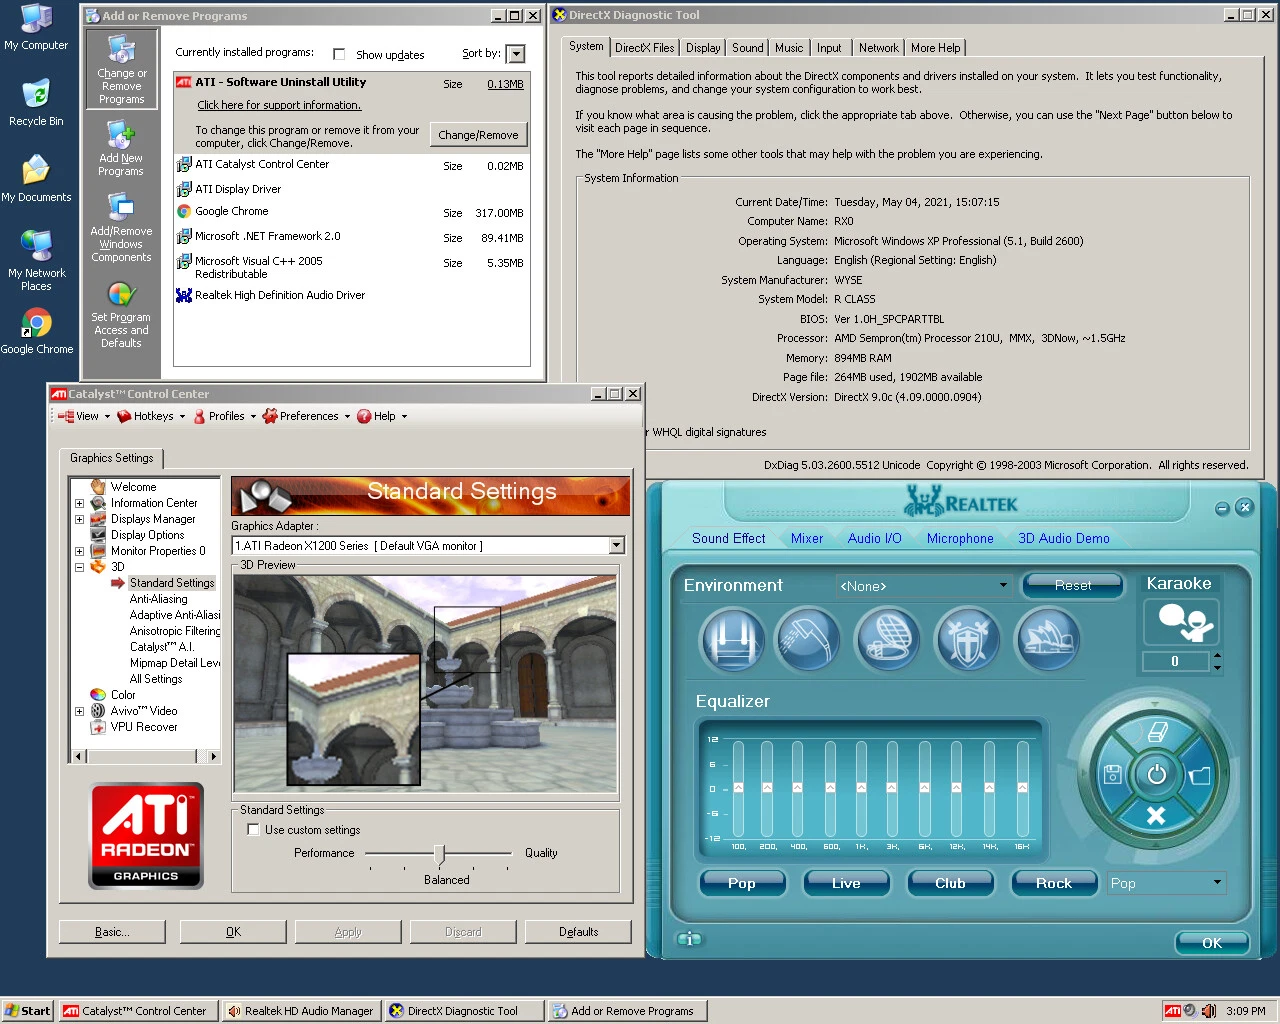Click the equalizer delete X icon

[1156, 816]
